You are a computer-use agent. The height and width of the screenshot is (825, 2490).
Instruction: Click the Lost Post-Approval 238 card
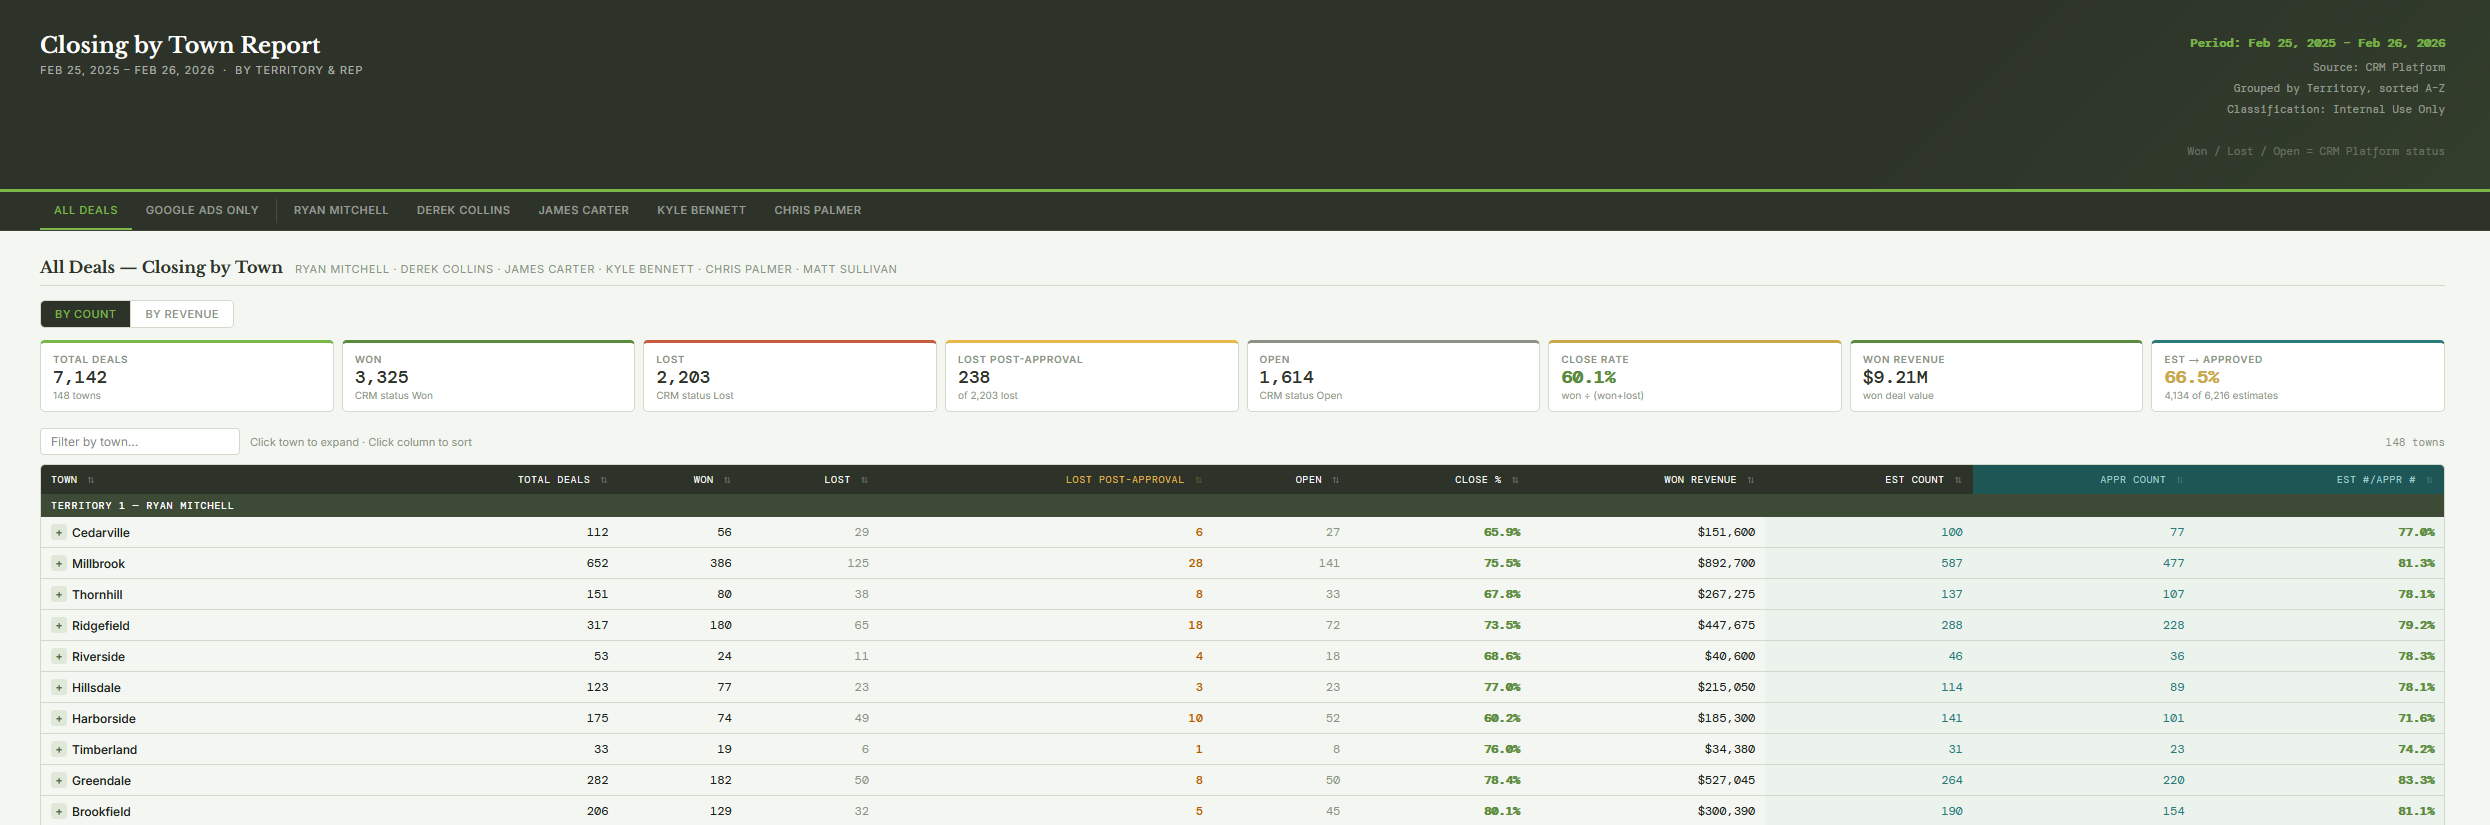(1092, 376)
